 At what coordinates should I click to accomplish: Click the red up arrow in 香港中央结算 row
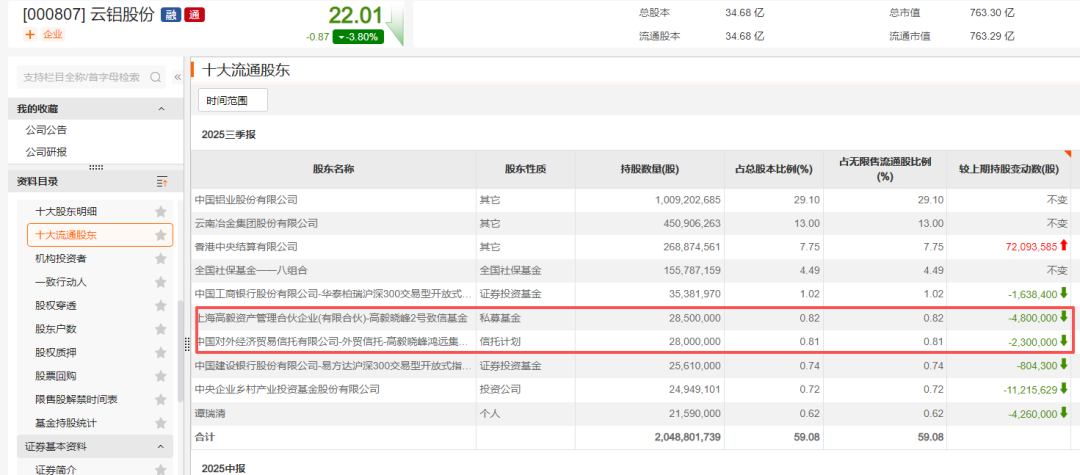[x=1064, y=245]
